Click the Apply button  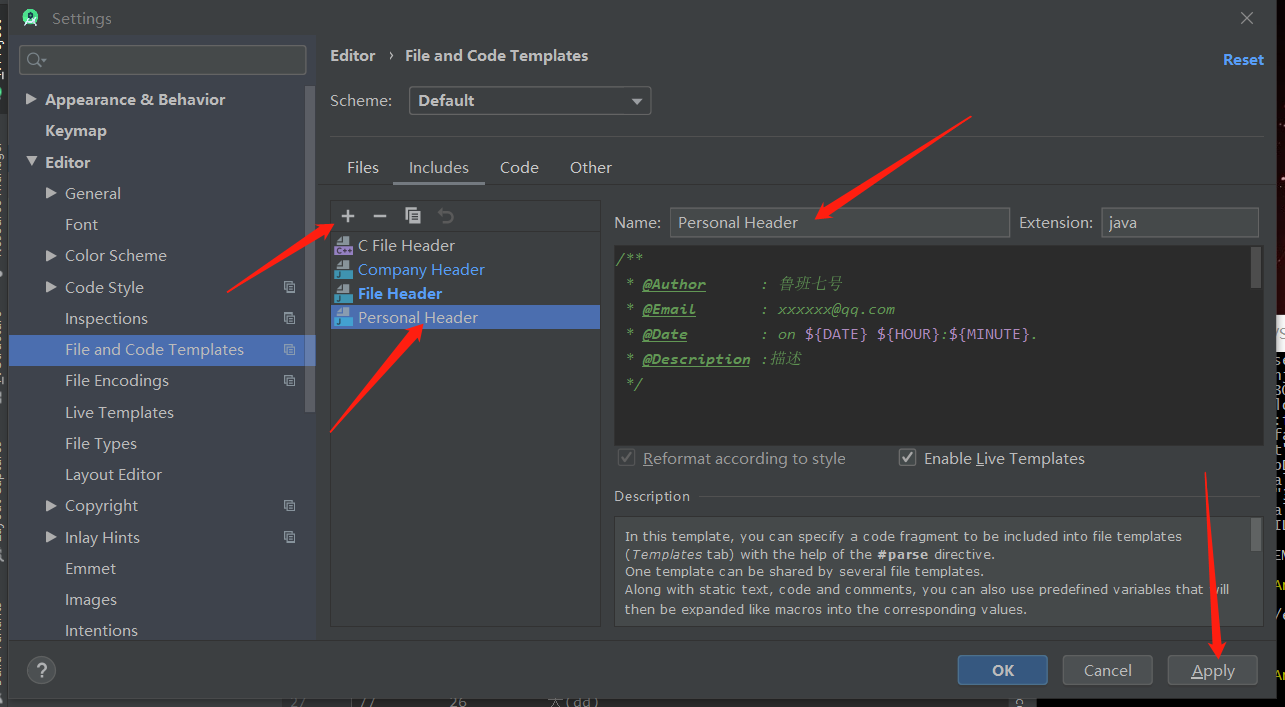[x=1212, y=670]
